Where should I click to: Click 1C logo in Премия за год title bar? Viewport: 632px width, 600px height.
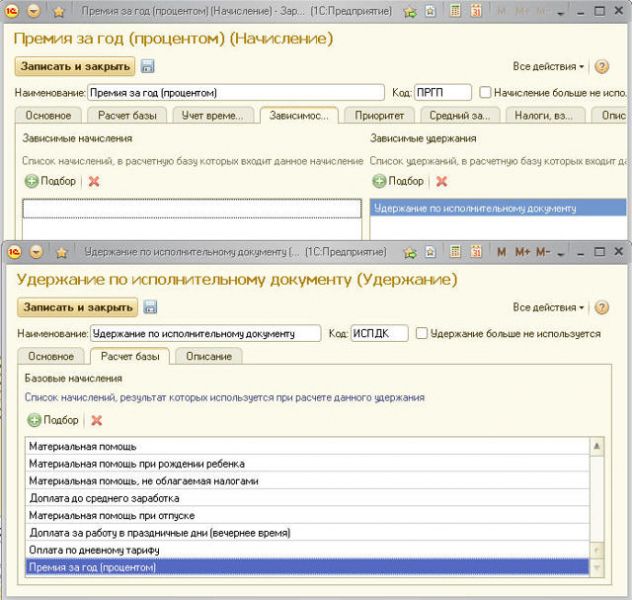[x=12, y=11]
